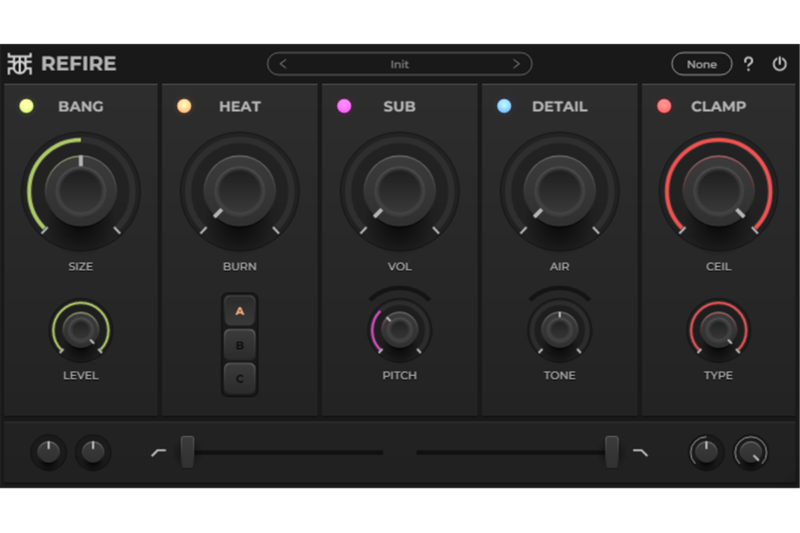Click the REFIRE logo icon
800x533 pixels.
20,64
